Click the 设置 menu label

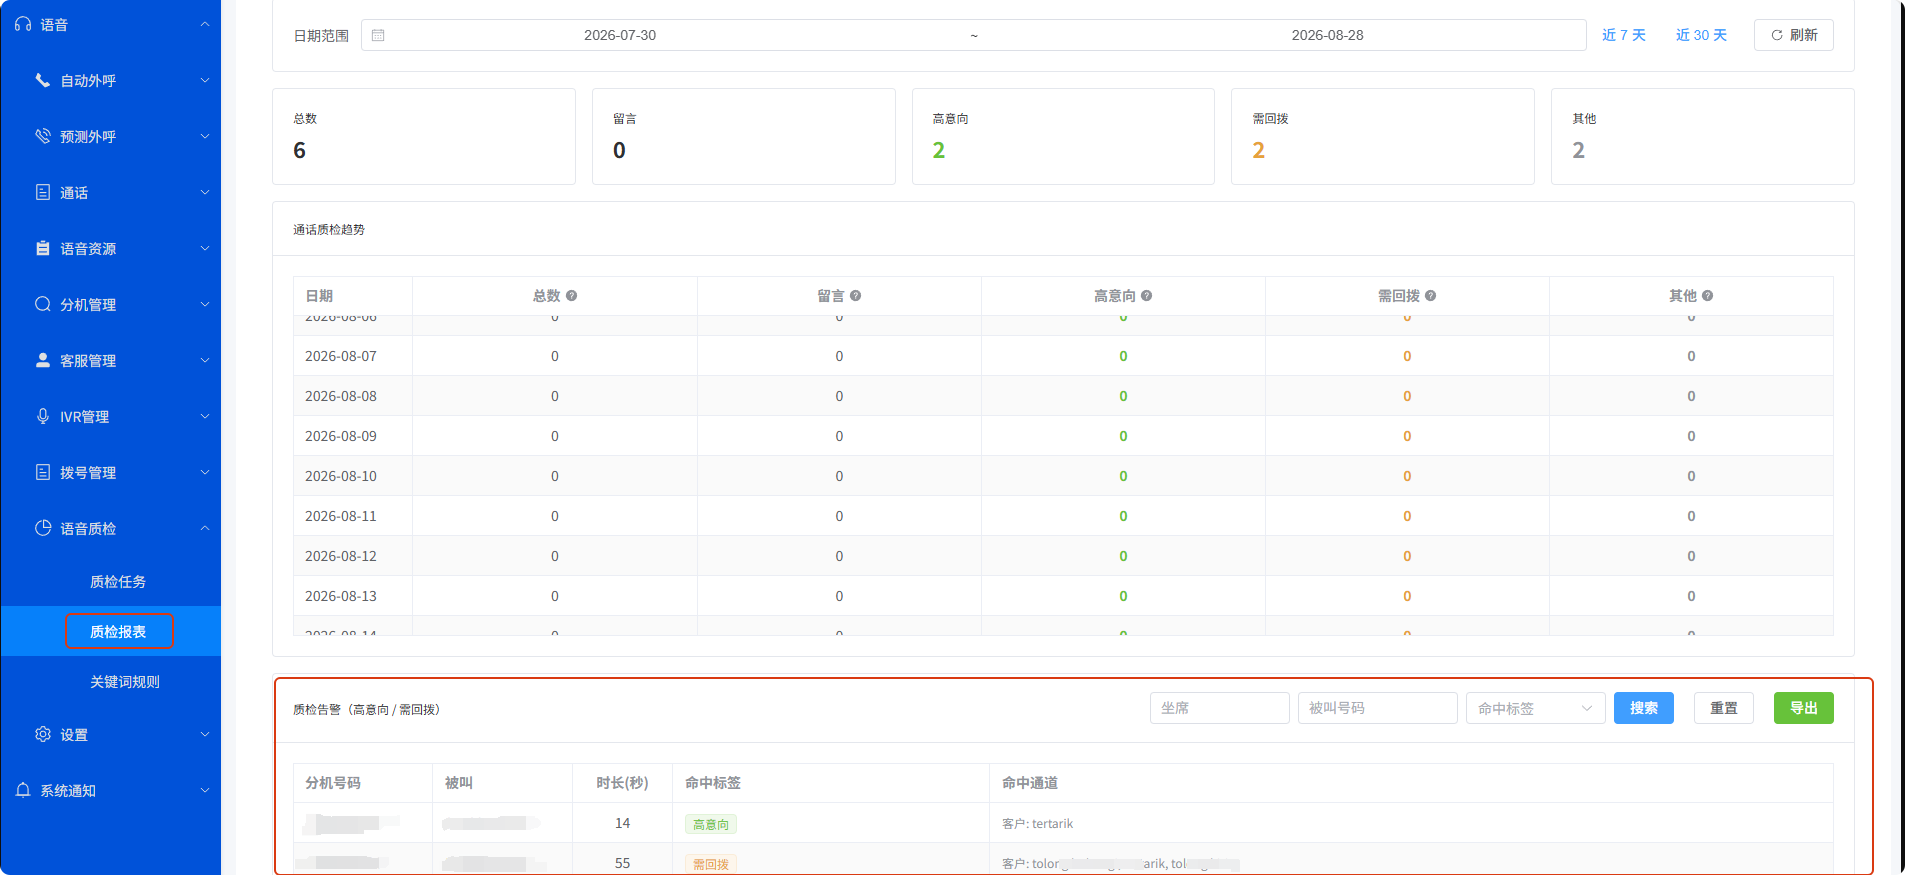click(74, 735)
